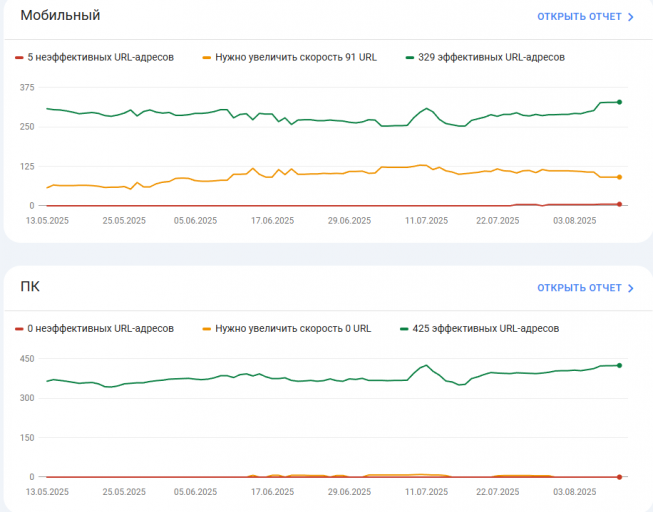The image size is (653, 512).
Task: Click the green endpoint dot on the ПК chart
Action: tap(619, 365)
